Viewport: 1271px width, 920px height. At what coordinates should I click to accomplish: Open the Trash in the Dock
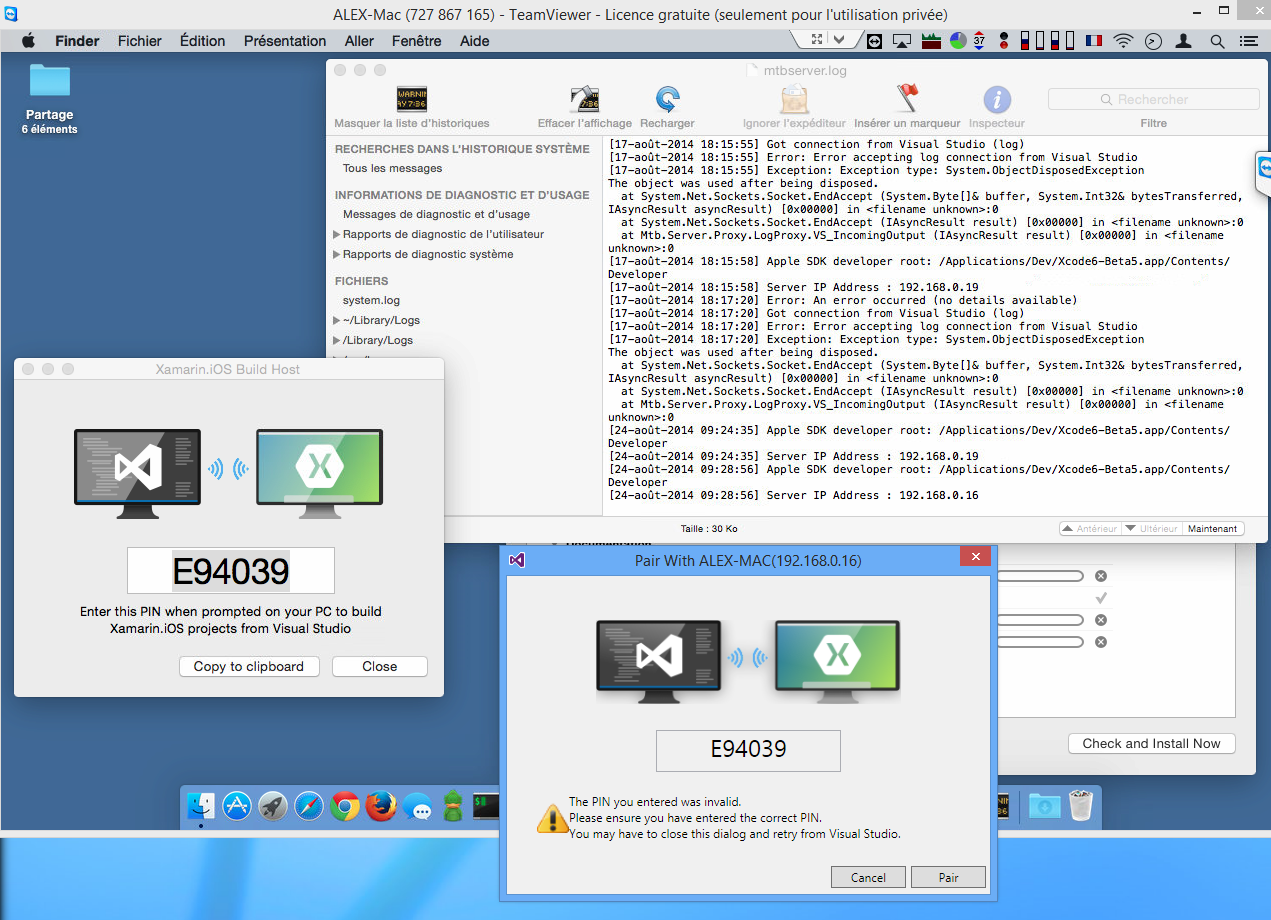point(1081,806)
